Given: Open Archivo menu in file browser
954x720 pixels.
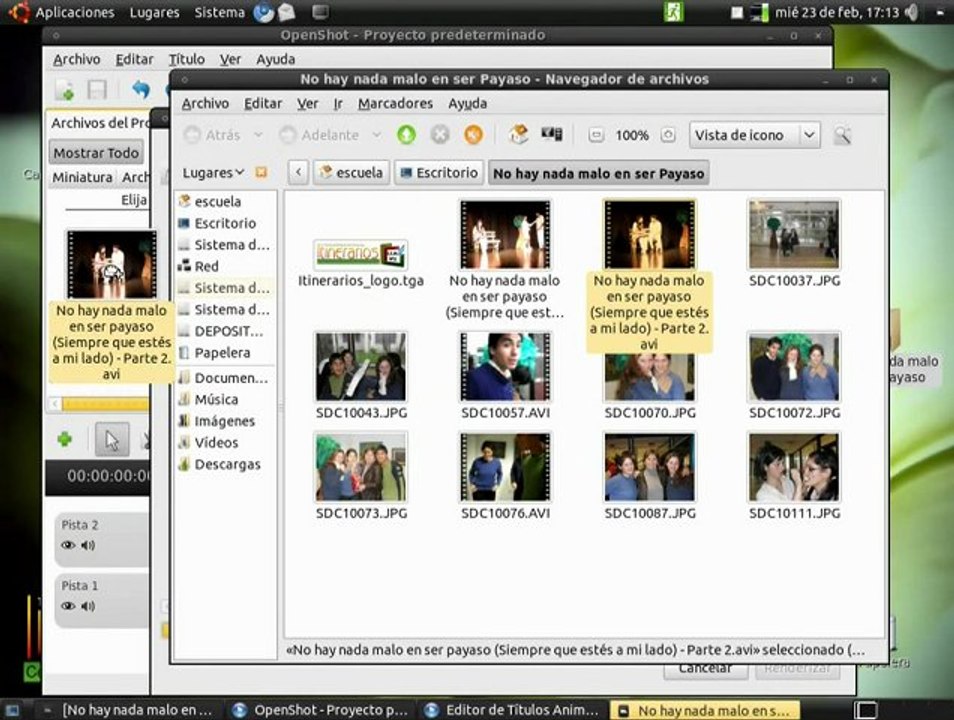Looking at the screenshot, I should [x=205, y=103].
